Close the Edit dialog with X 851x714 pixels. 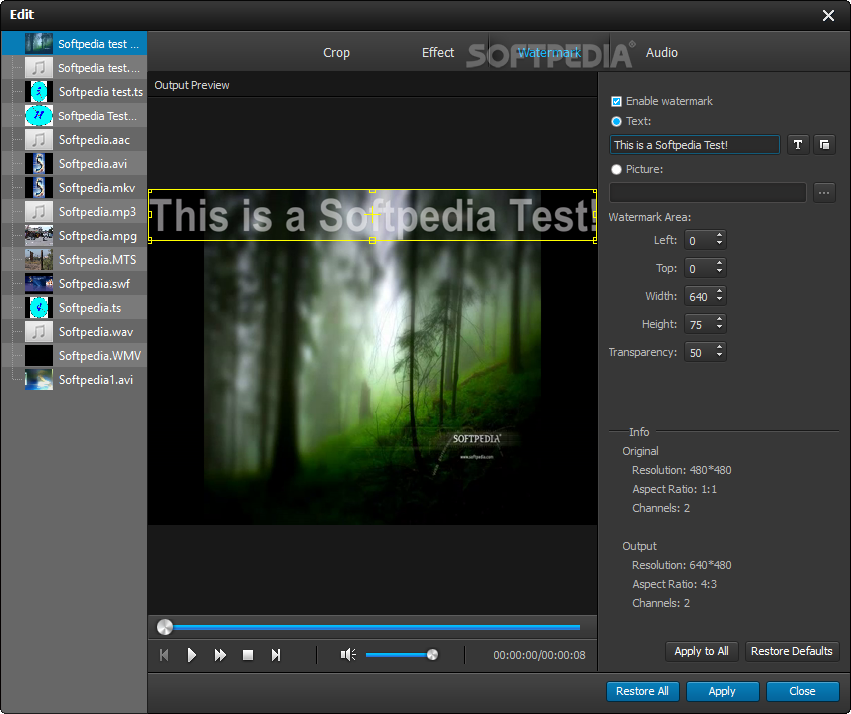[828, 15]
